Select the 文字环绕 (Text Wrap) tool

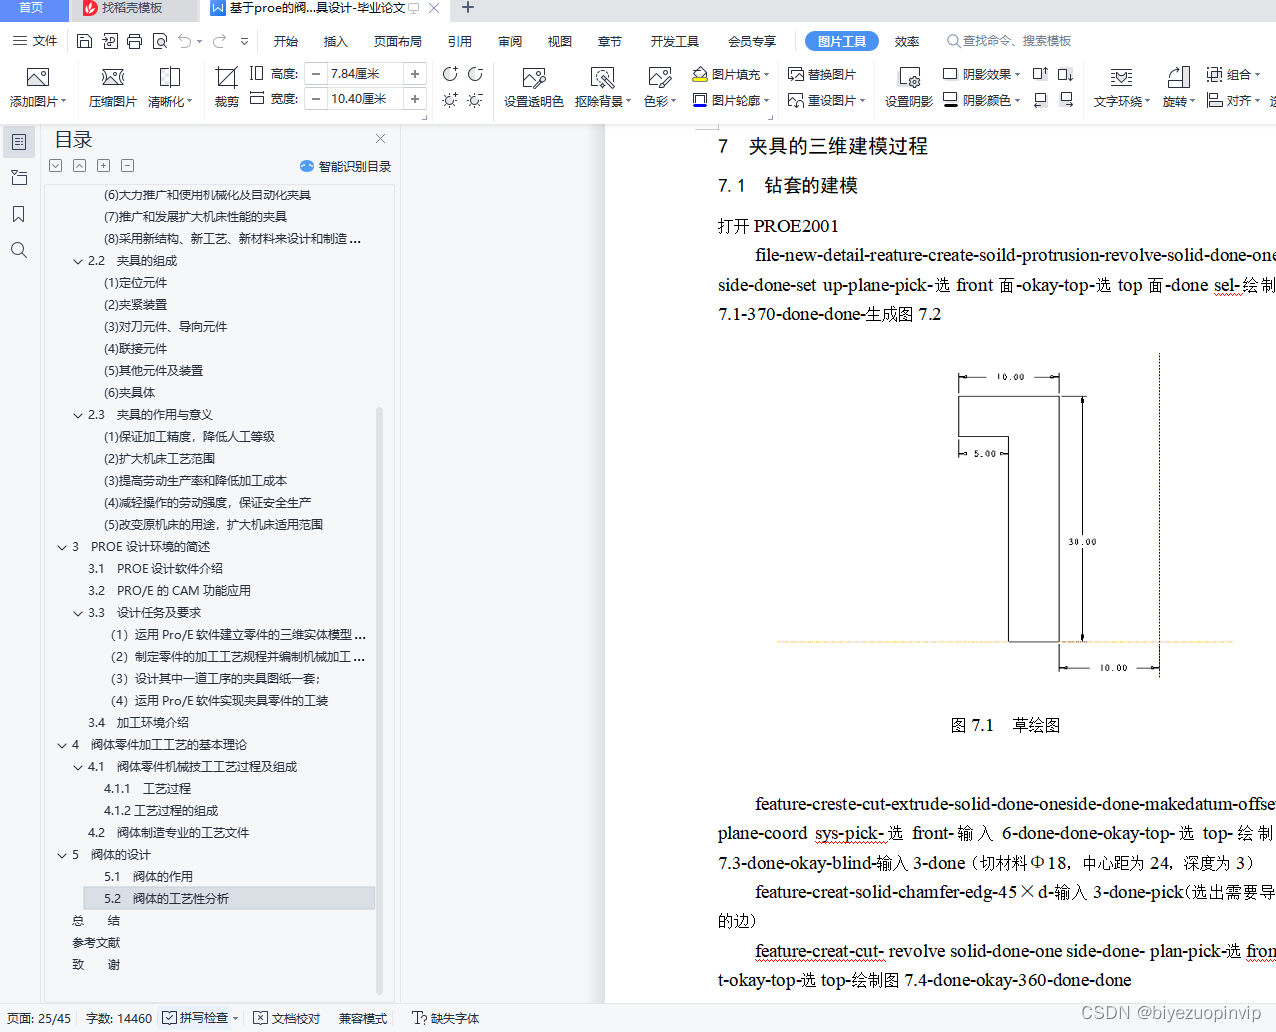(1120, 88)
